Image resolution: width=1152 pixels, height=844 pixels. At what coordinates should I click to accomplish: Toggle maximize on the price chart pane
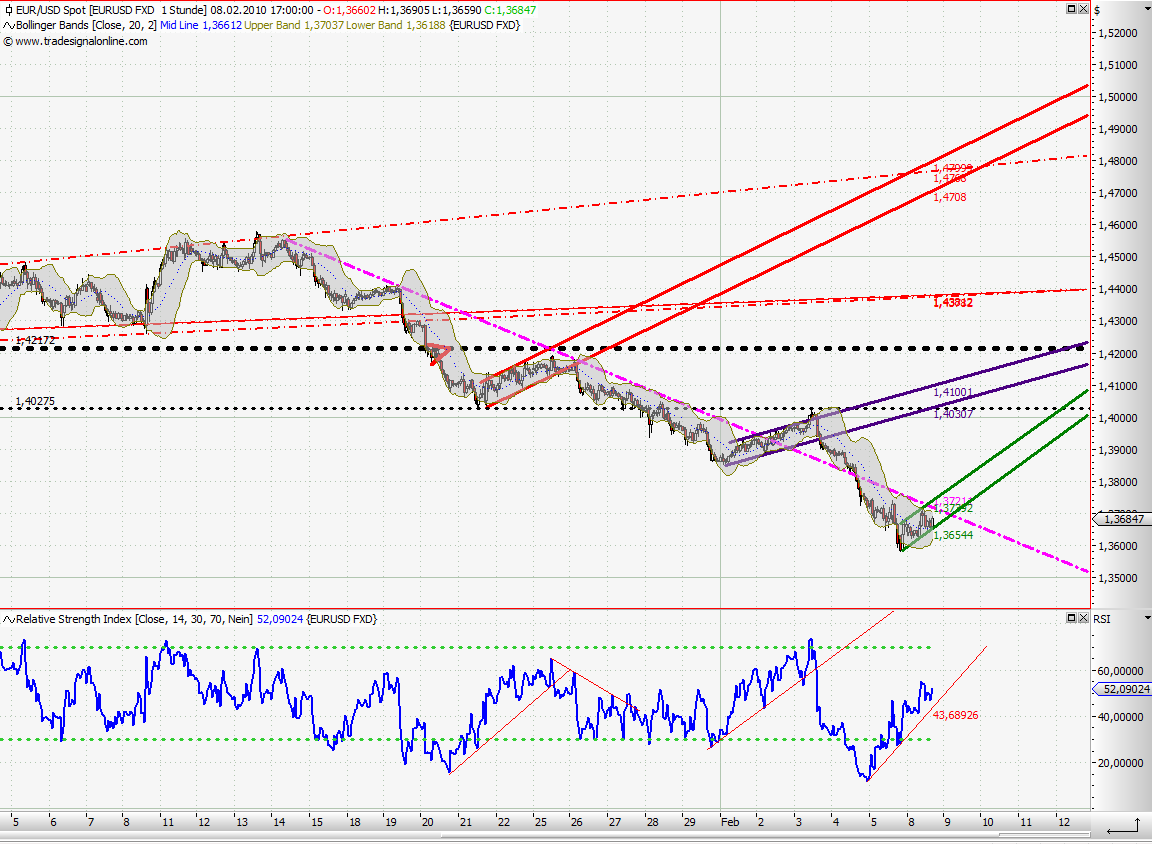pyautogui.click(x=1070, y=8)
